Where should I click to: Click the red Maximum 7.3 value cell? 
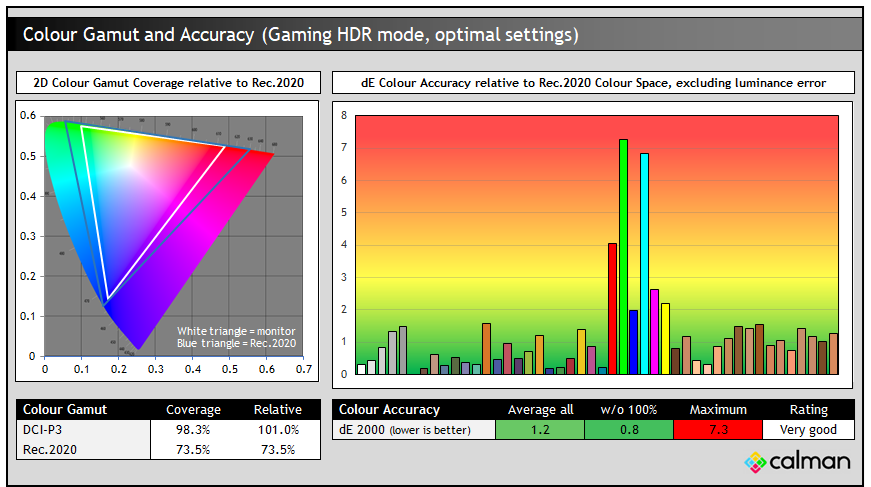(718, 429)
